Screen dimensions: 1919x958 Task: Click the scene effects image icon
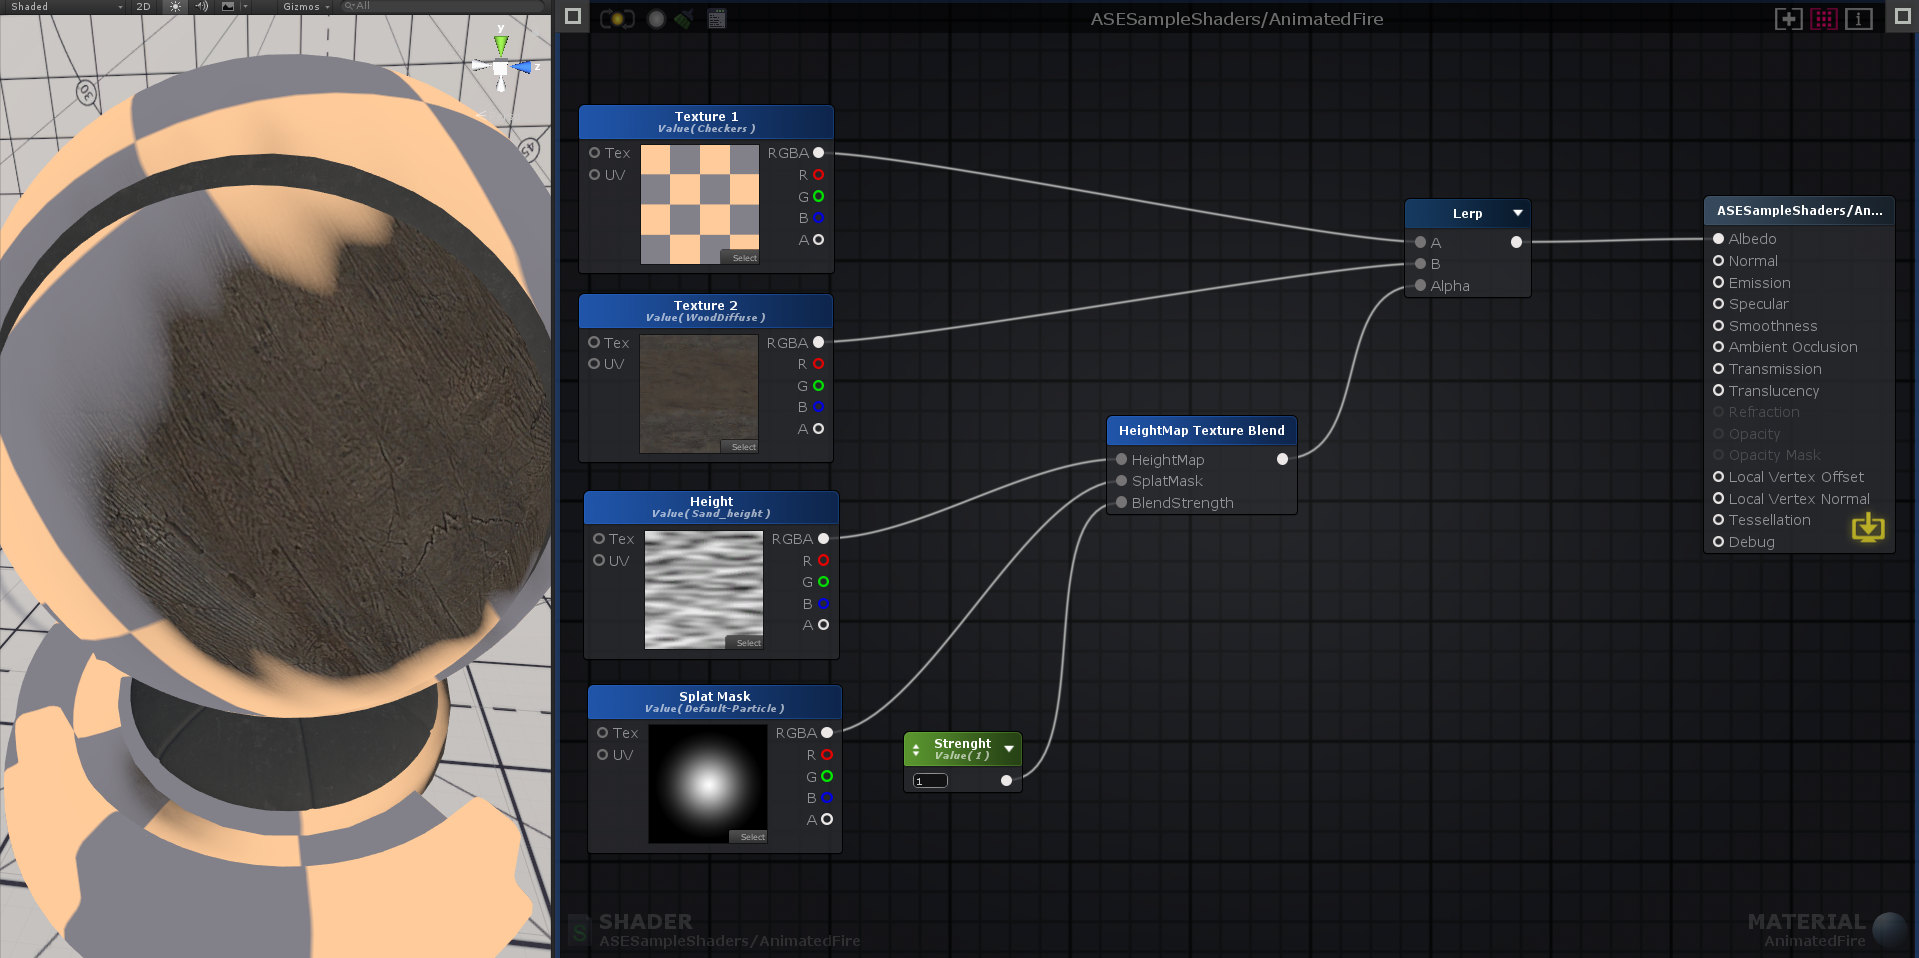tap(227, 6)
